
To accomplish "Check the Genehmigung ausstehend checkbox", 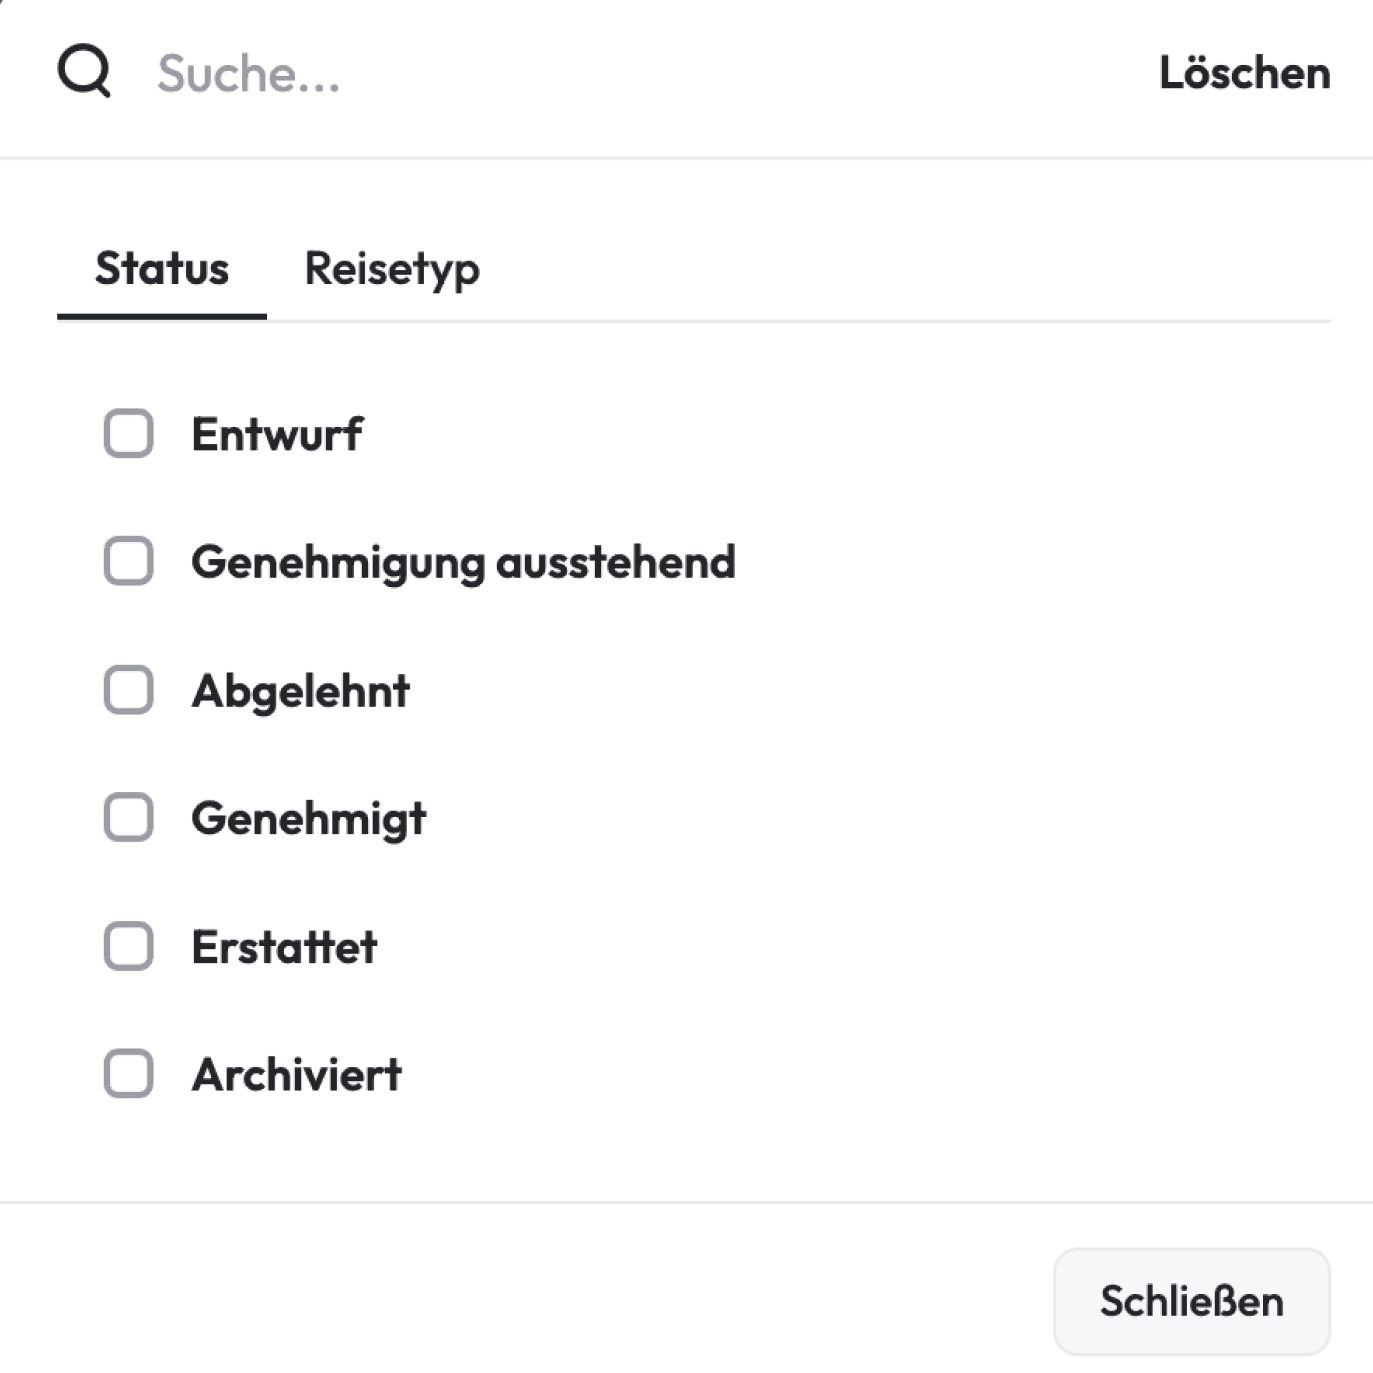I will point(126,562).
